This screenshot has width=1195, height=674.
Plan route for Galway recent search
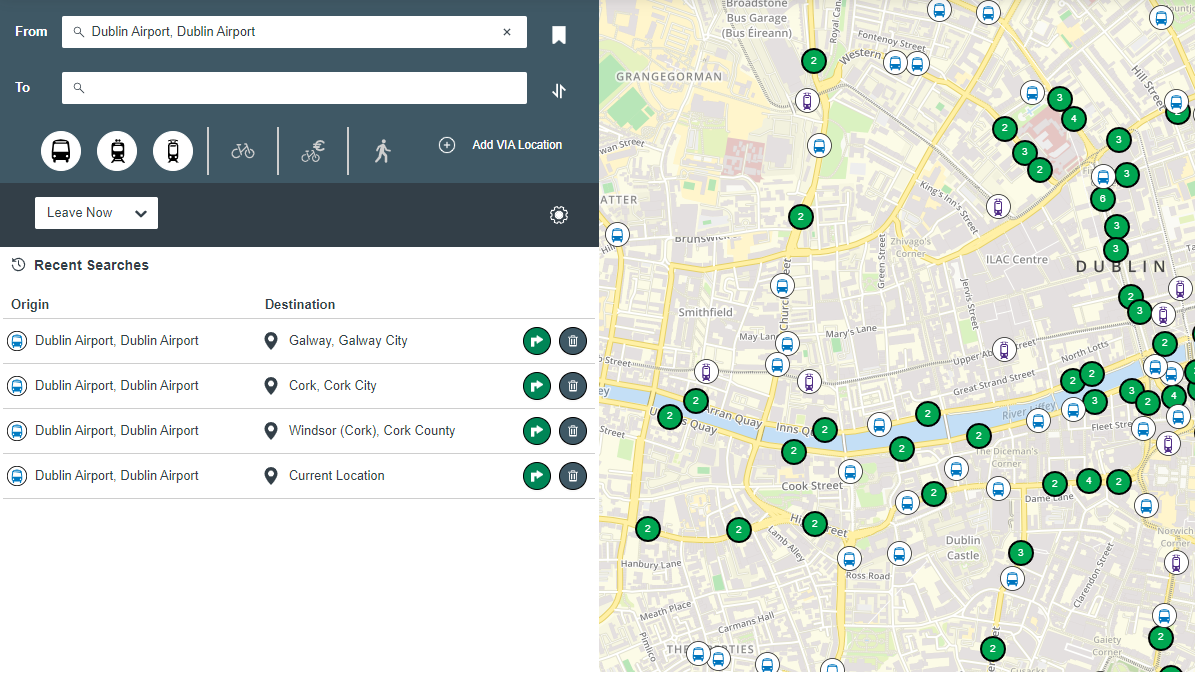coord(537,341)
